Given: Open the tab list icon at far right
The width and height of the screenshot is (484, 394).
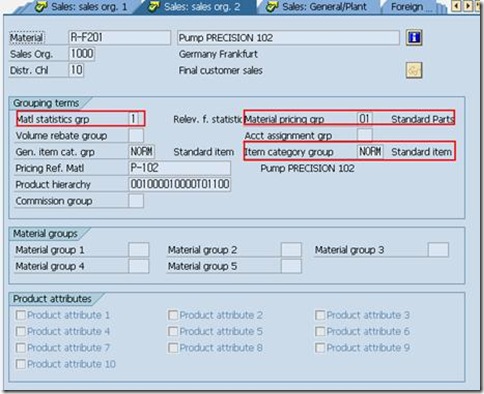Looking at the screenshot, I should pyautogui.click(x=479, y=6).
